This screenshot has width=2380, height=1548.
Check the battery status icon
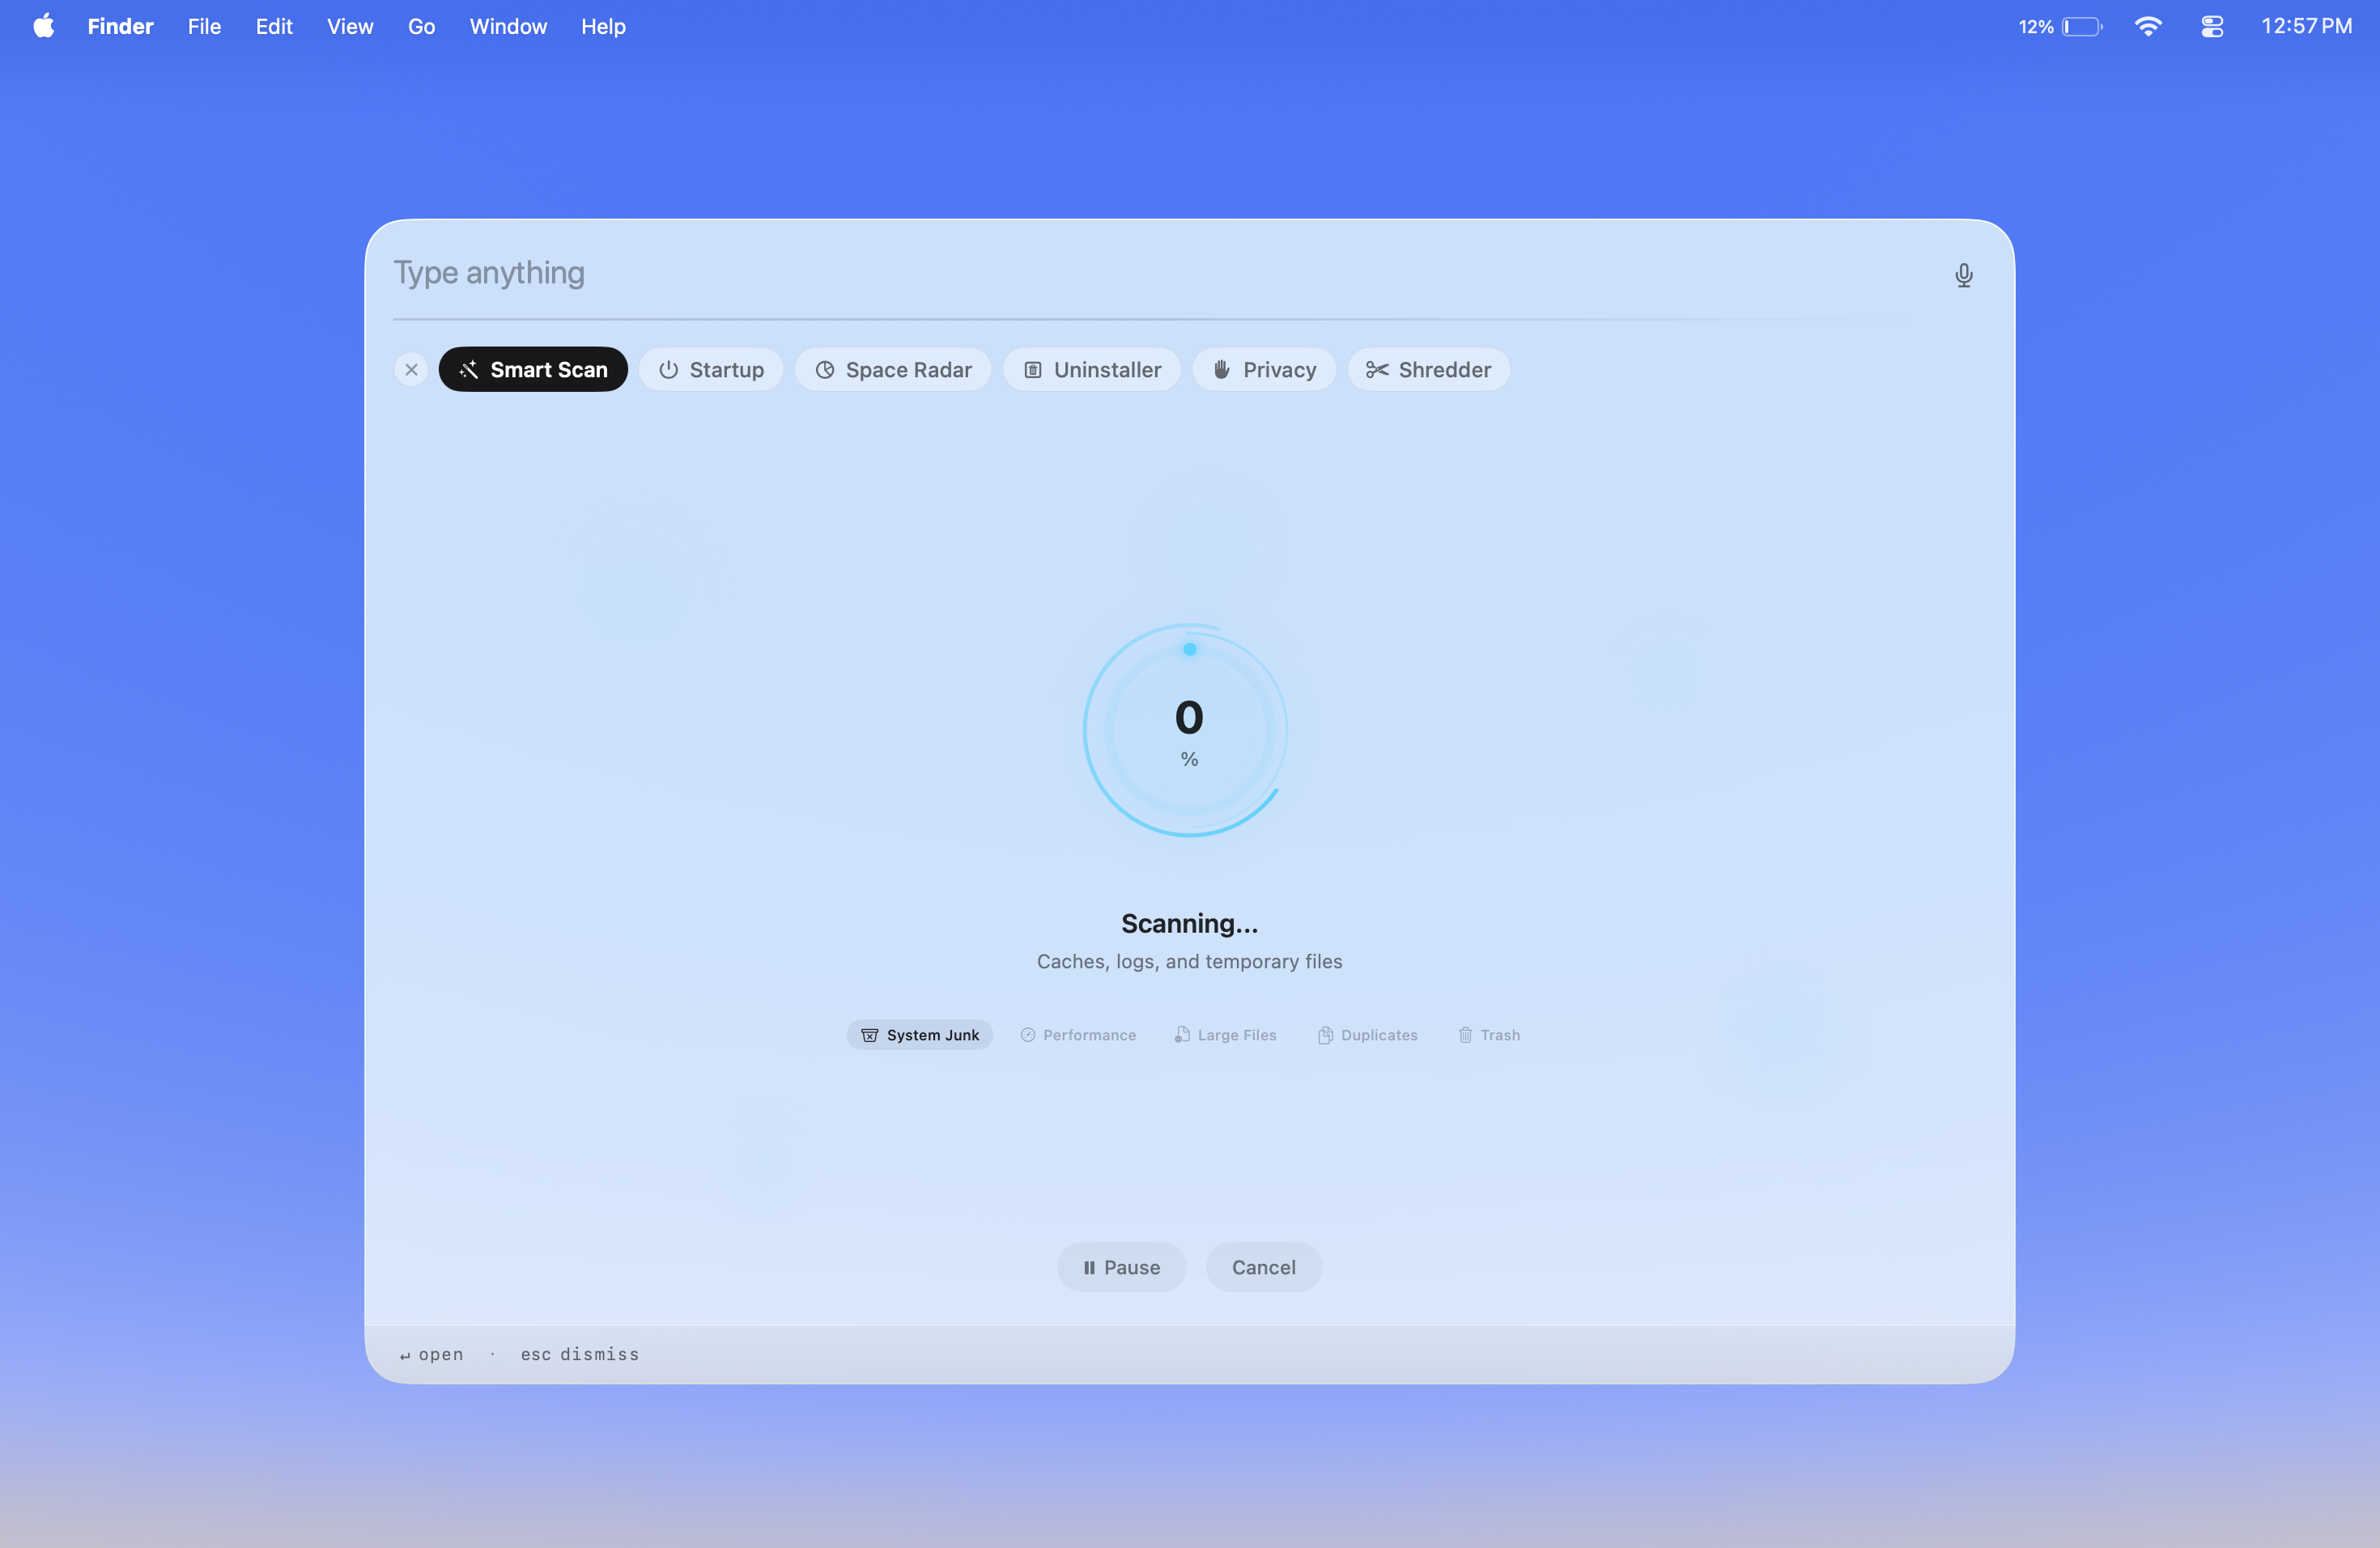click(2082, 27)
